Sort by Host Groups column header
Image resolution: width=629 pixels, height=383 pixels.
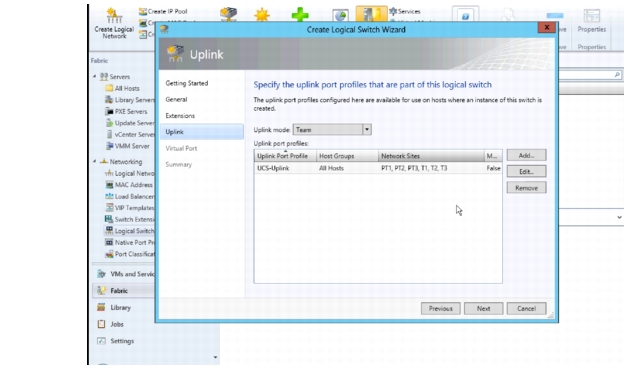point(347,156)
